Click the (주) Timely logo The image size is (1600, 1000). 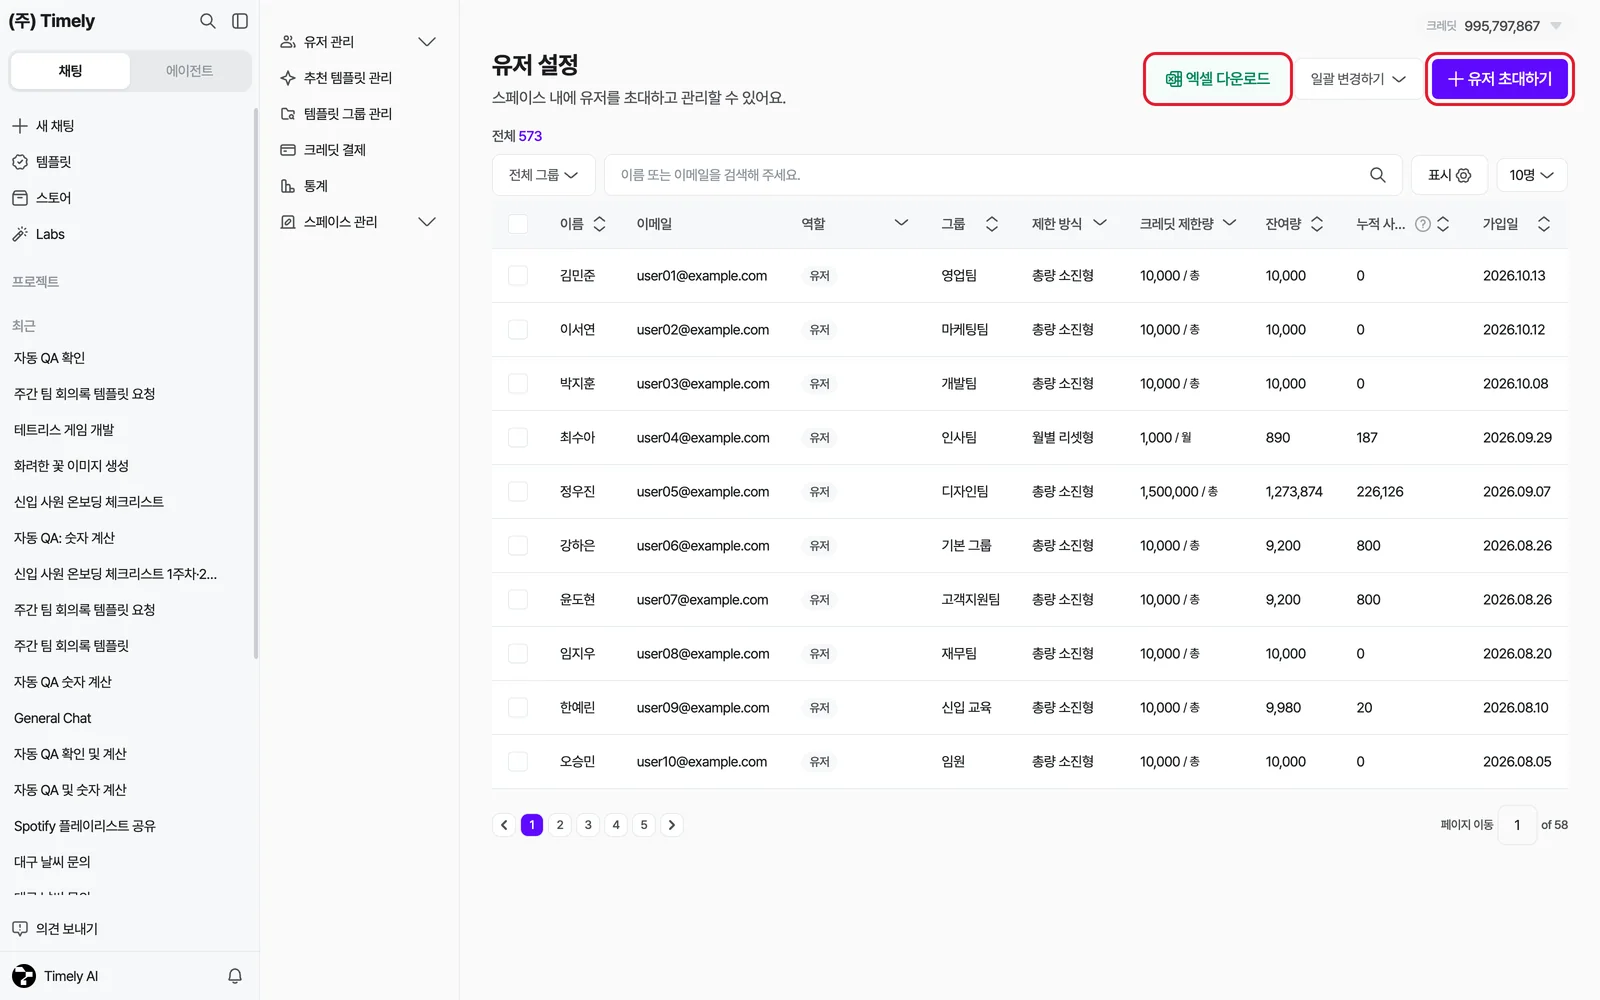click(52, 21)
